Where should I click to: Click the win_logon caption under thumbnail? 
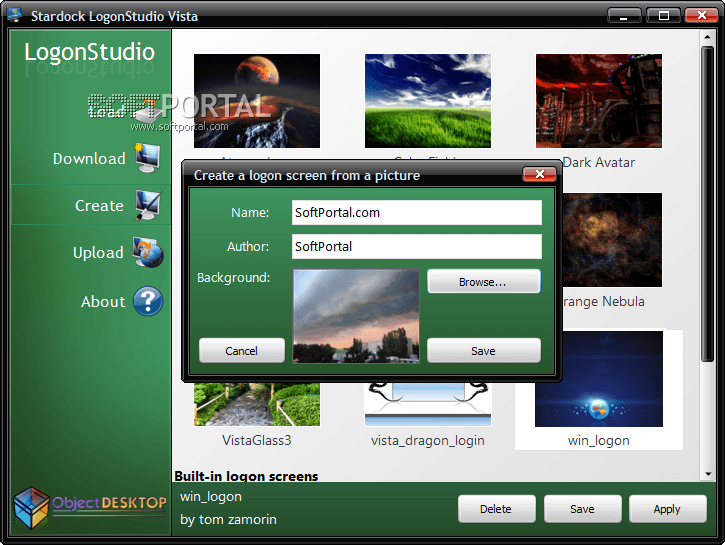click(599, 441)
